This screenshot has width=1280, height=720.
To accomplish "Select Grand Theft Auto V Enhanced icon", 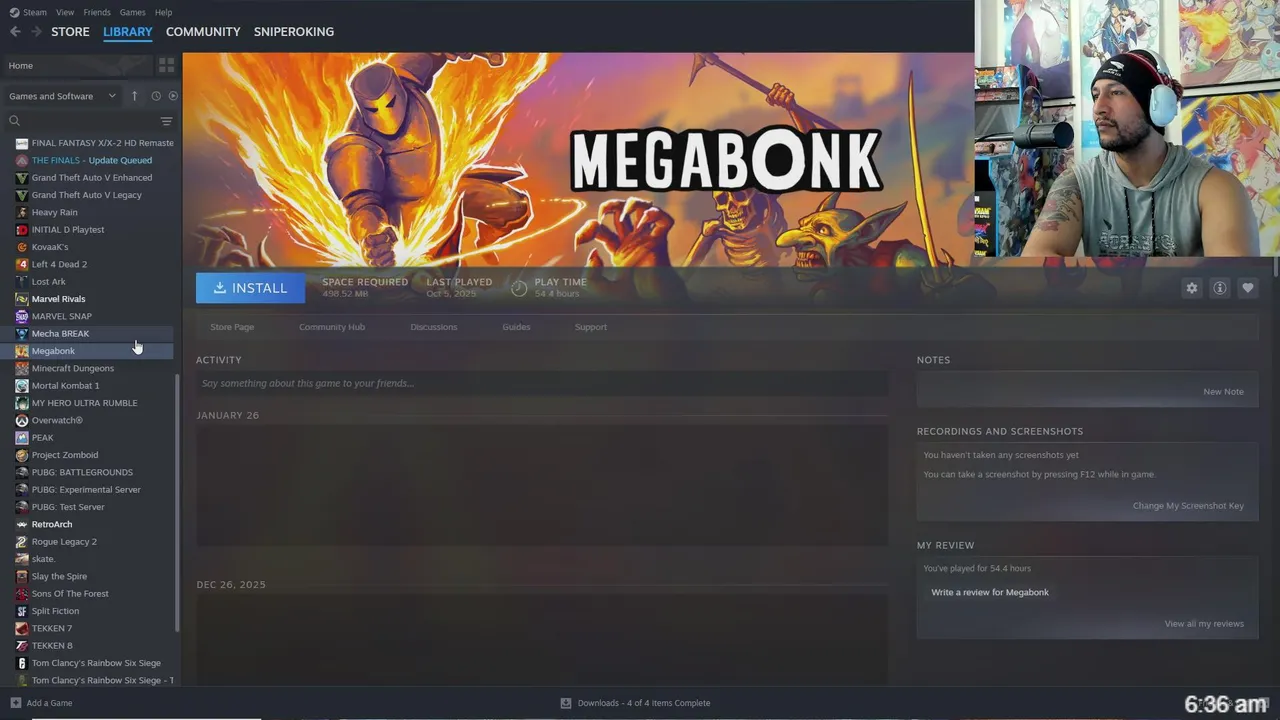I will [22, 178].
